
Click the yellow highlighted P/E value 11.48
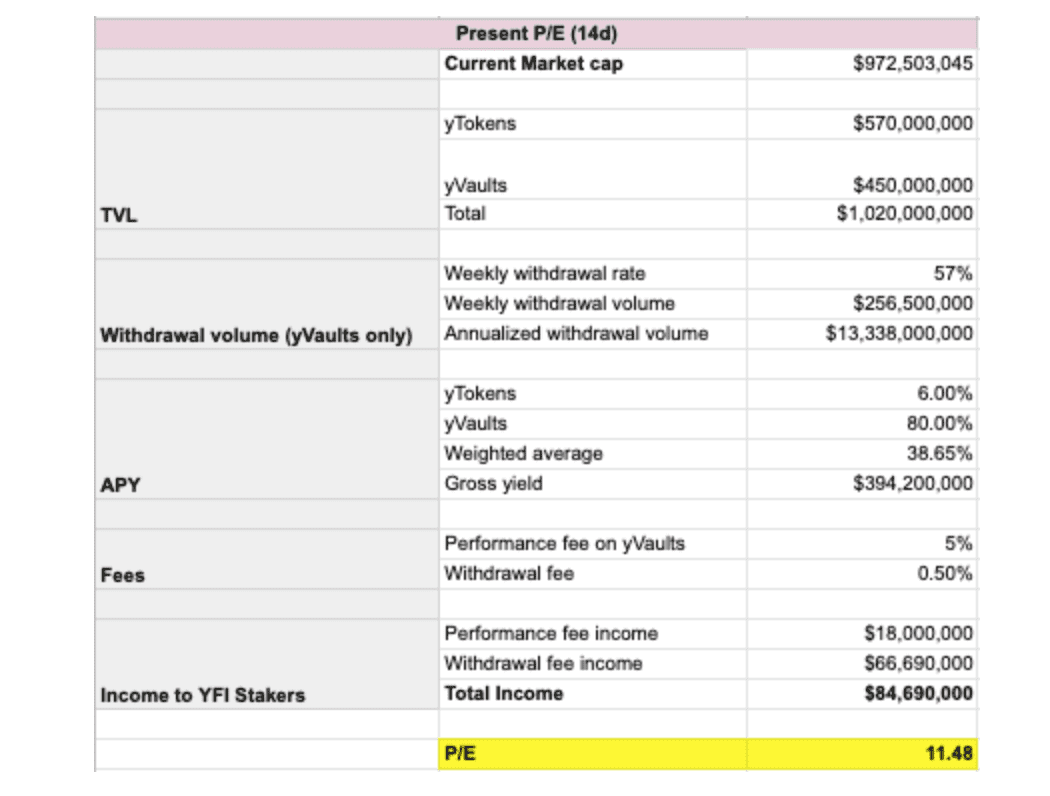pos(862,754)
